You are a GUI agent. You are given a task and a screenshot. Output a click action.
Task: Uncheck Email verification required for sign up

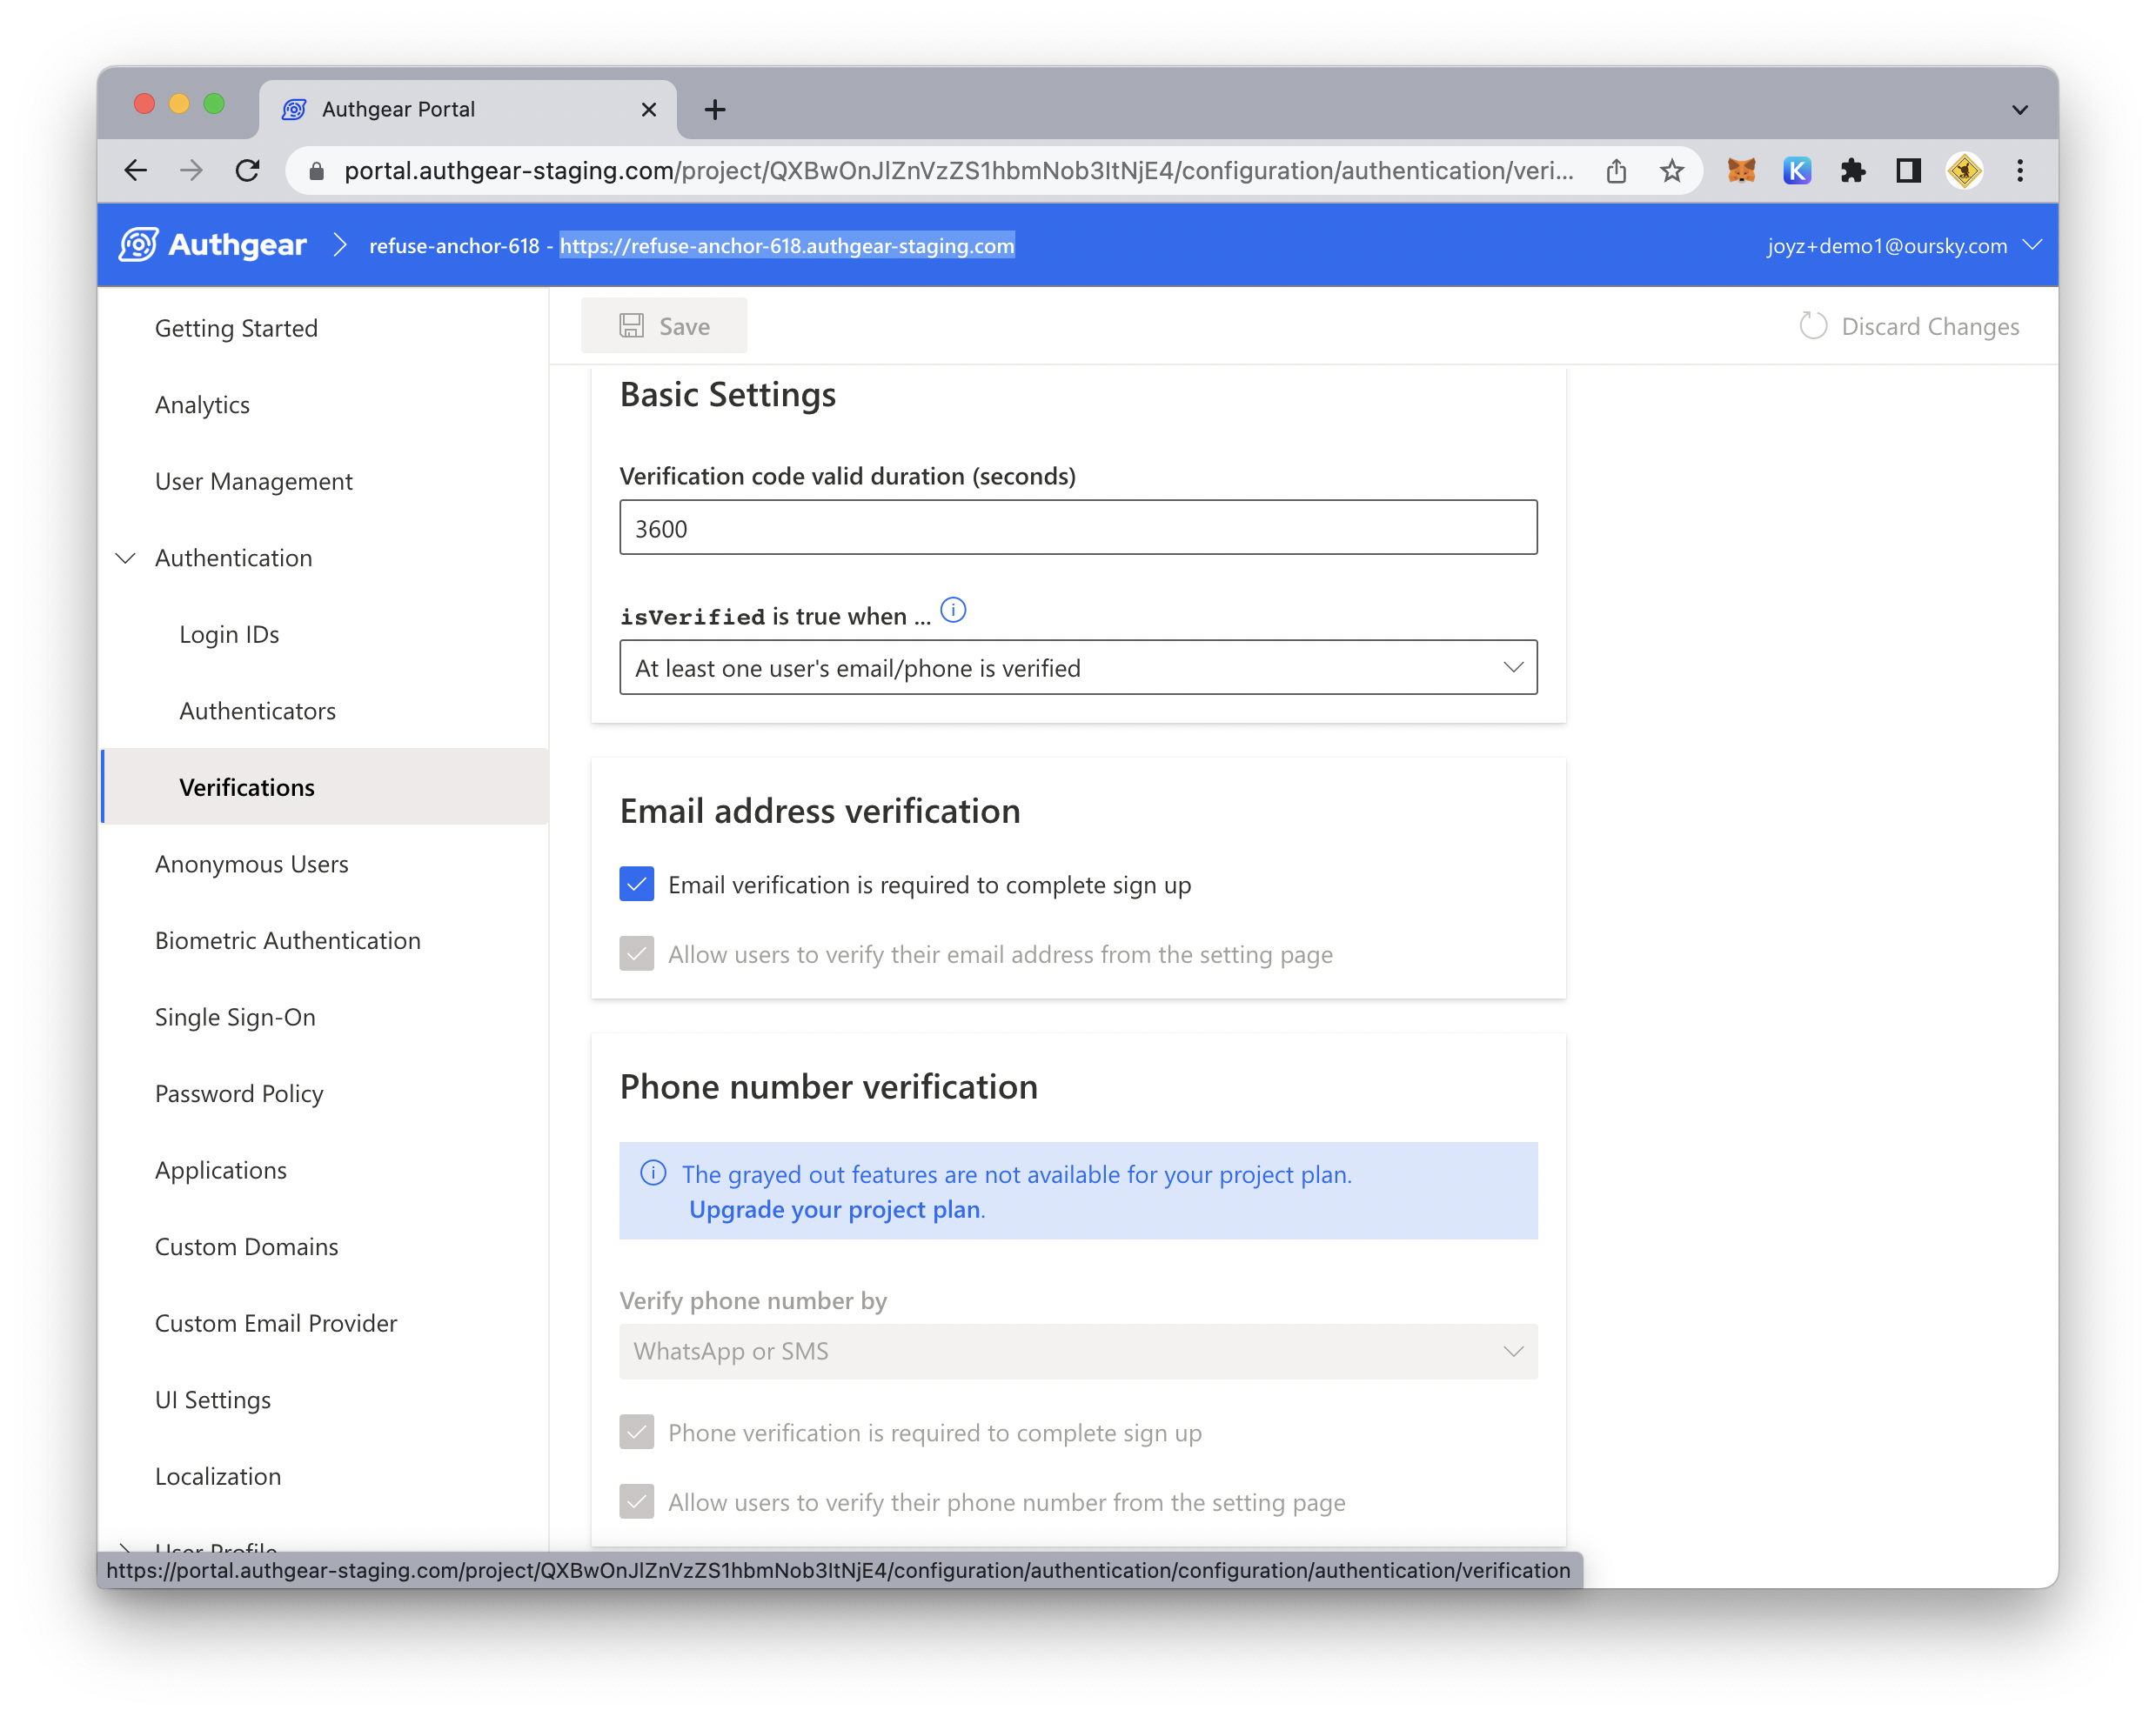(x=637, y=884)
